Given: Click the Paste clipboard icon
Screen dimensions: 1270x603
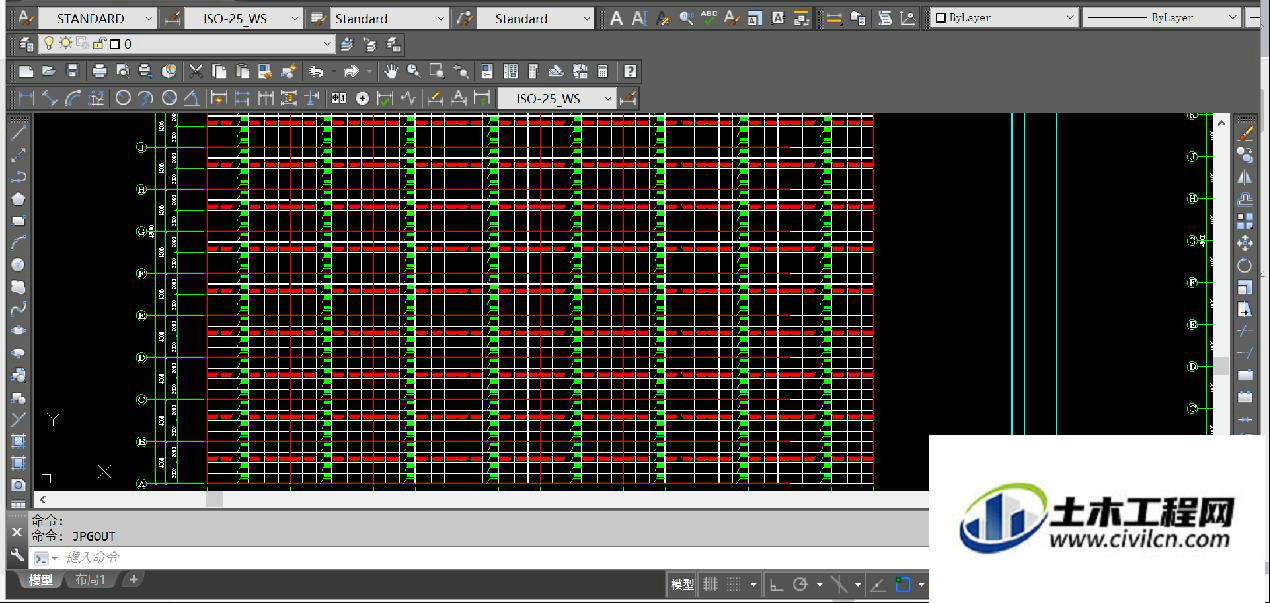Looking at the screenshot, I should [x=242, y=71].
